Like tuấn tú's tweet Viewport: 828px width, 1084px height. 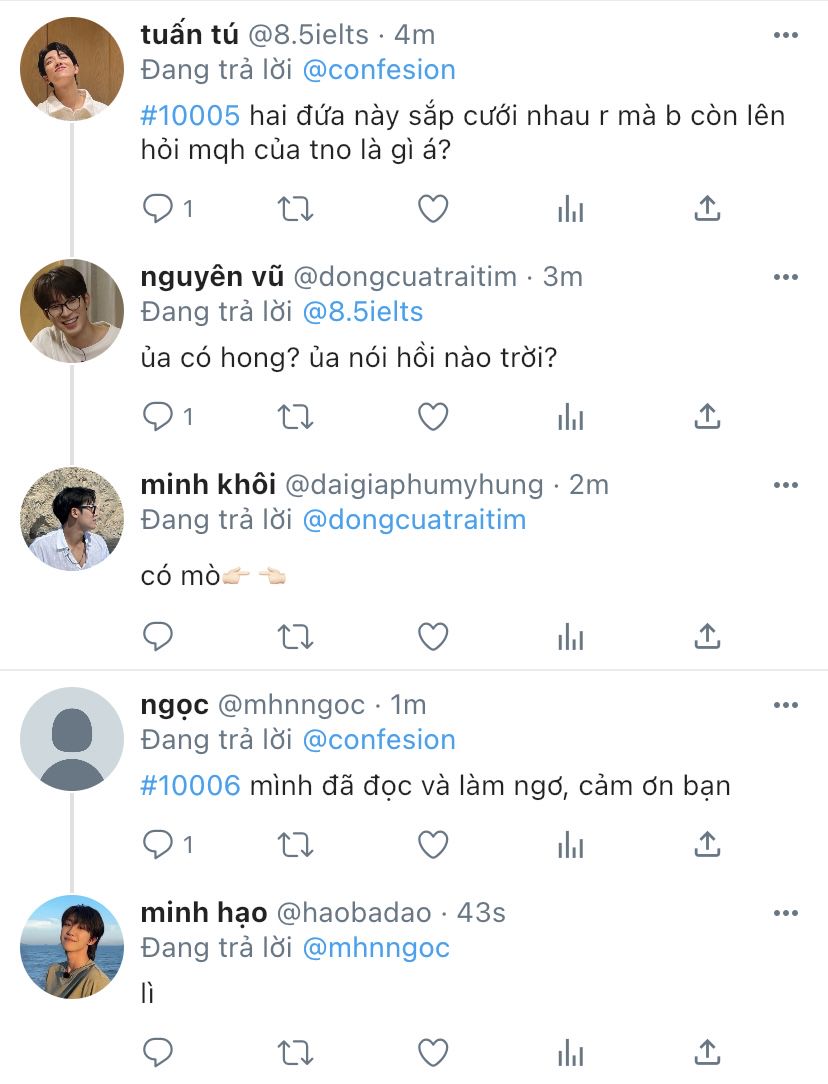(x=432, y=208)
